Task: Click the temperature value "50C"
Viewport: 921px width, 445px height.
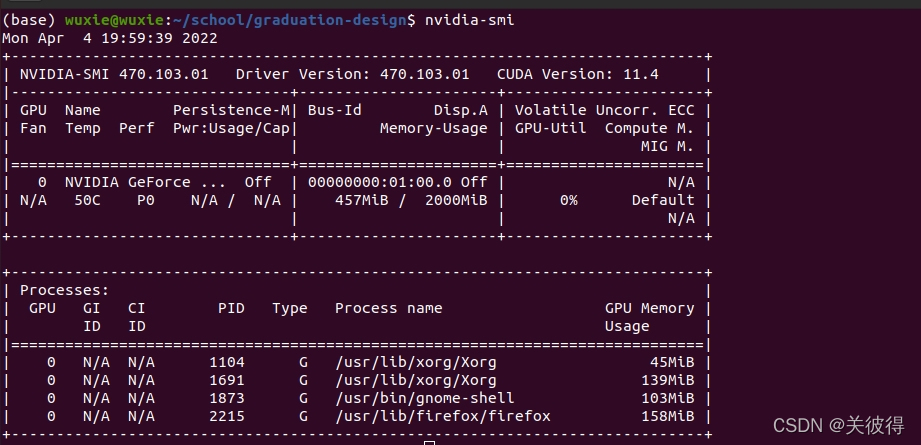Action: coord(88,201)
